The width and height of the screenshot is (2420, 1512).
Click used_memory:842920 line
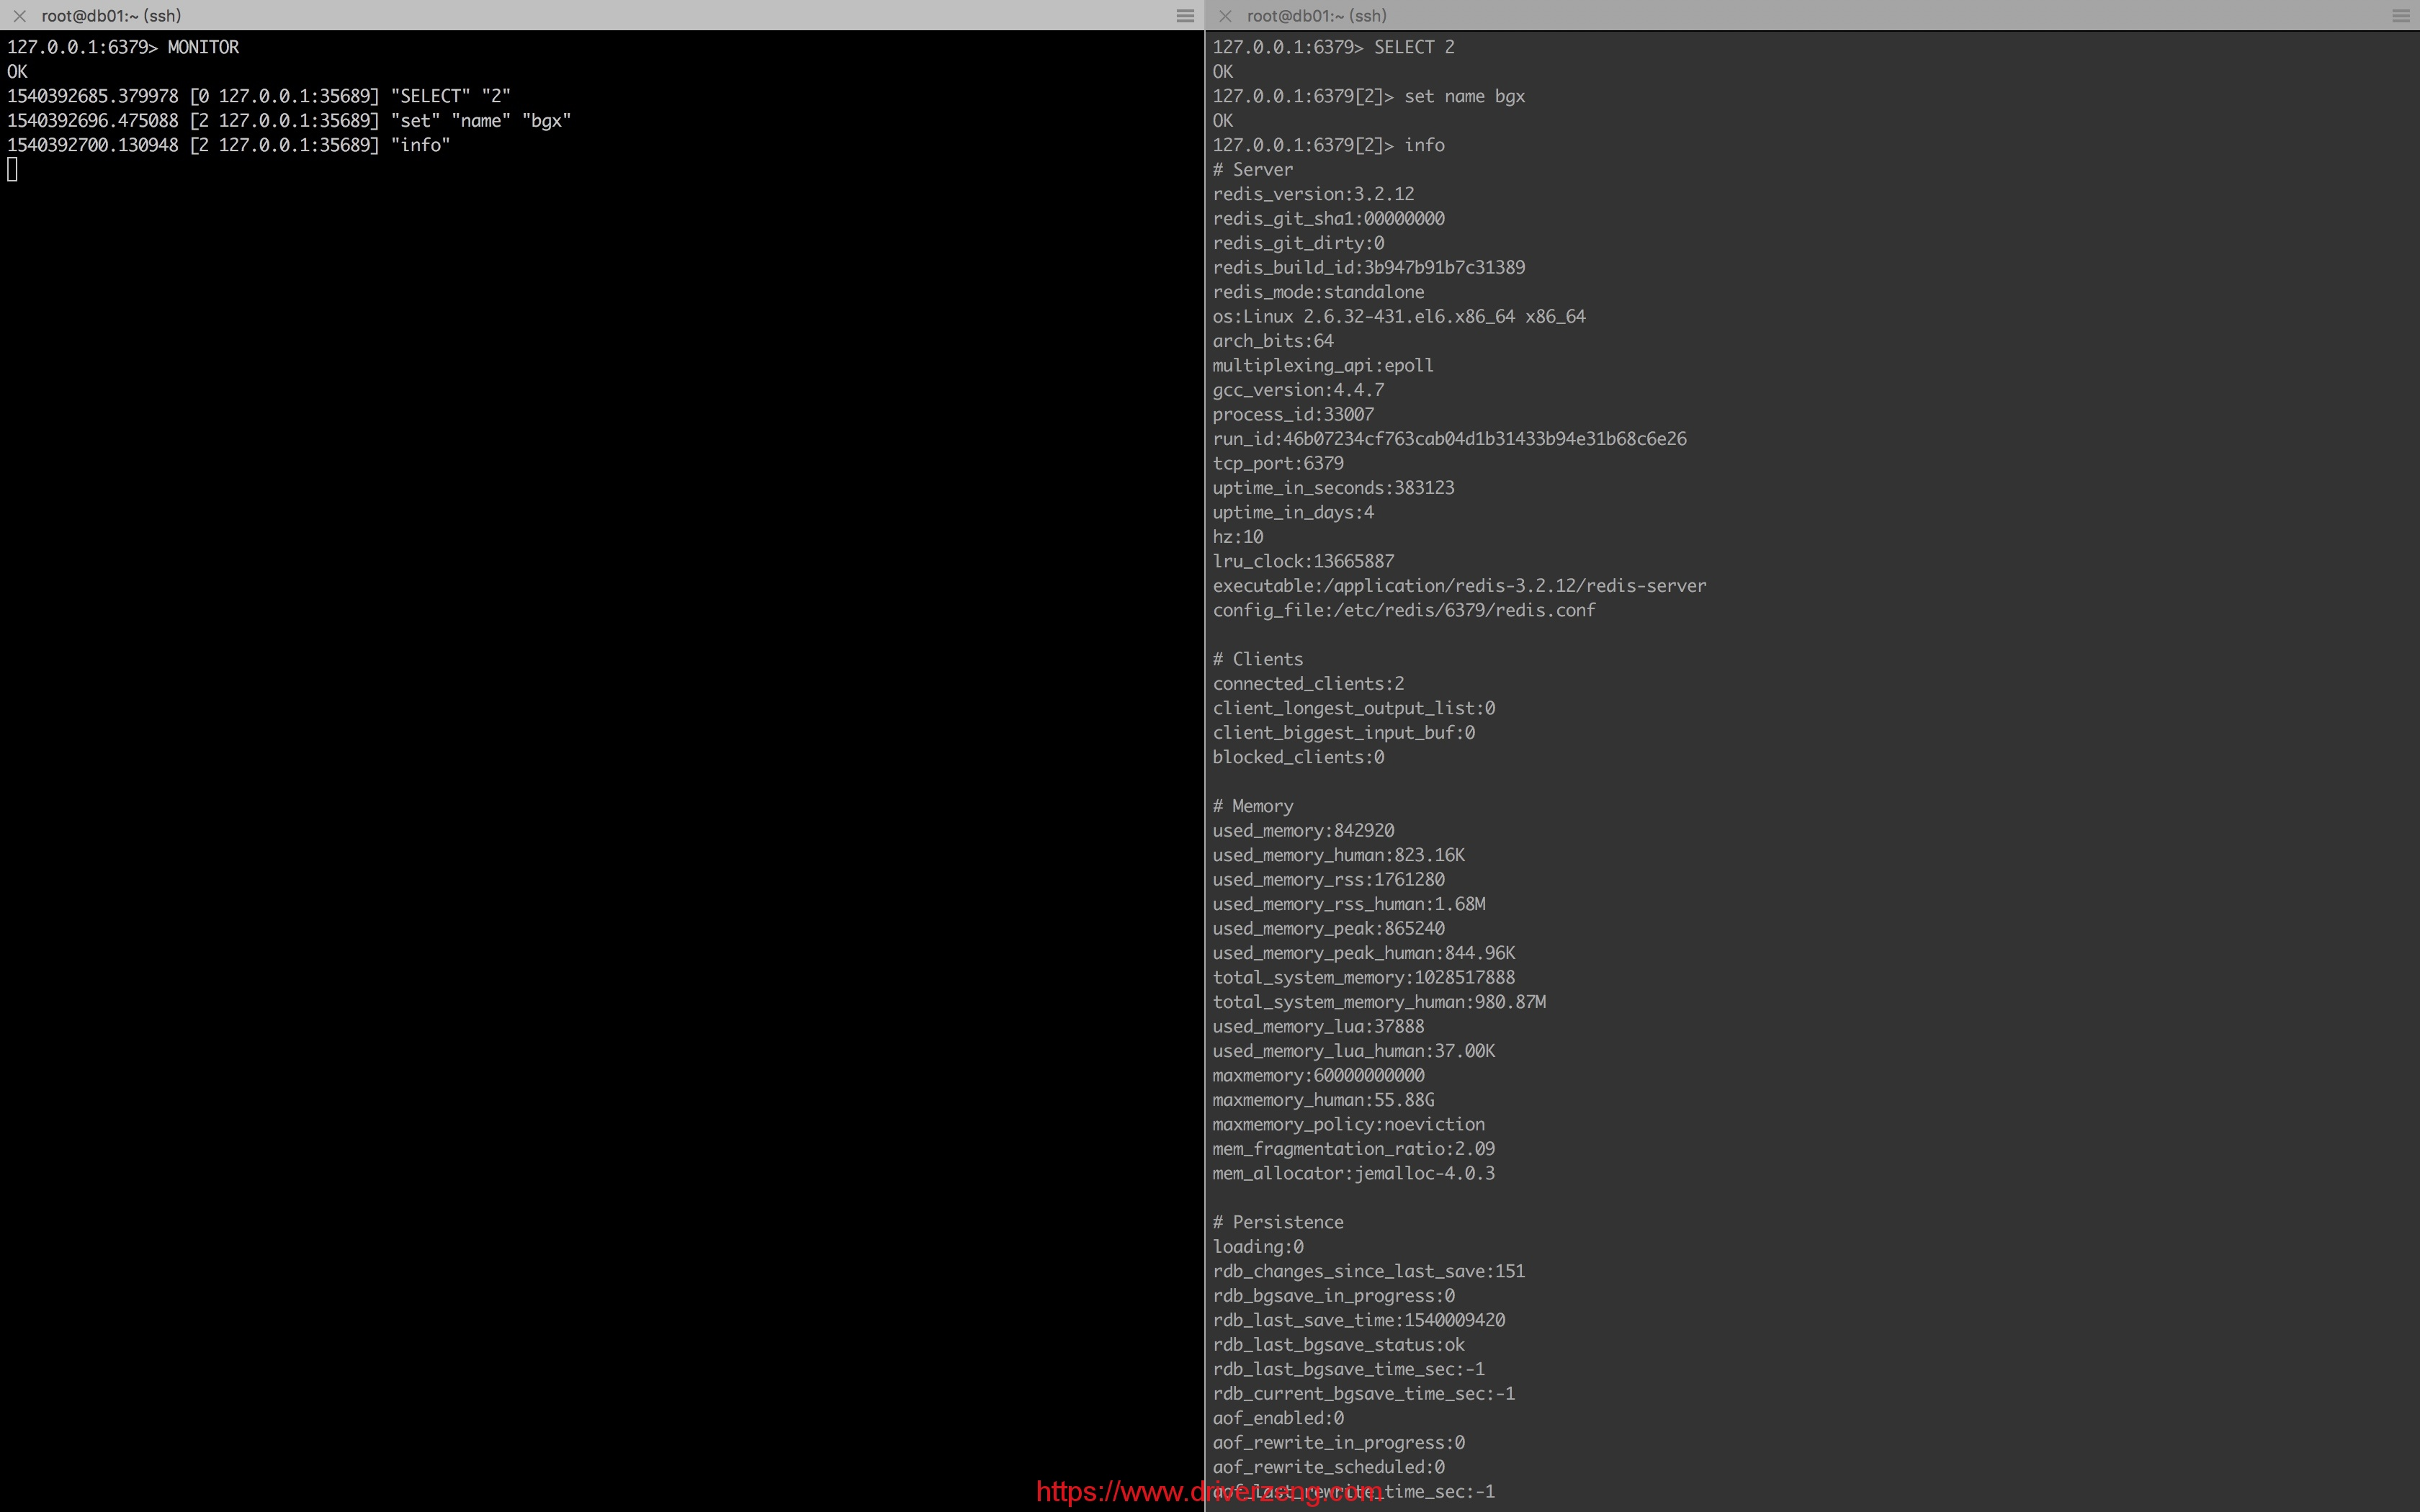coord(1304,831)
